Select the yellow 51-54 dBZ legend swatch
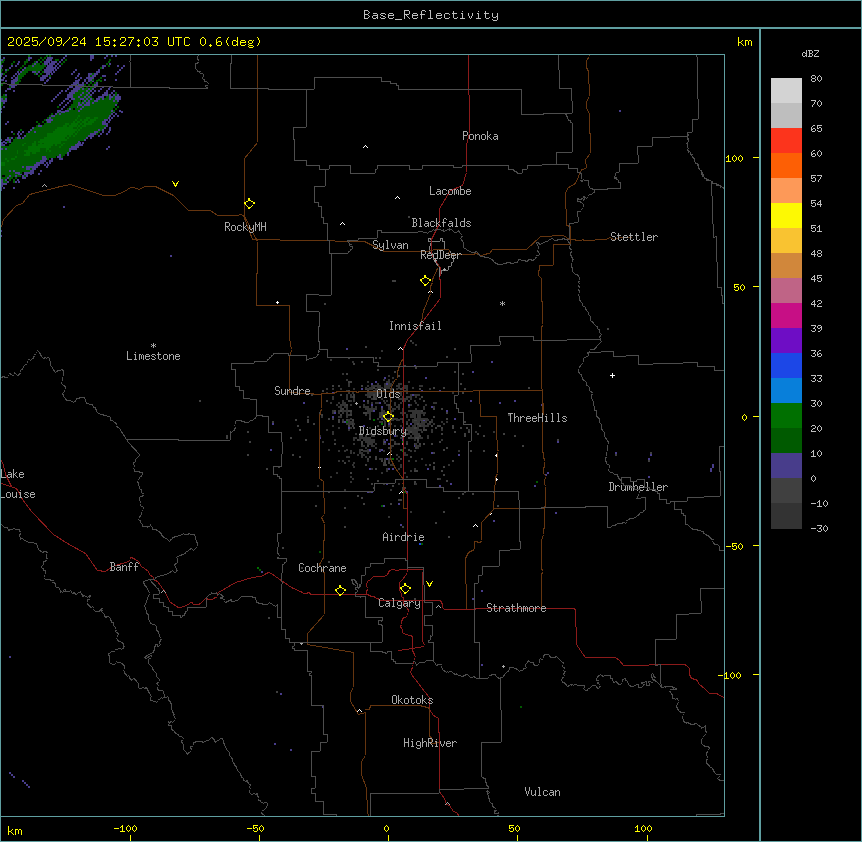This screenshot has height=842, width=862. 786,216
